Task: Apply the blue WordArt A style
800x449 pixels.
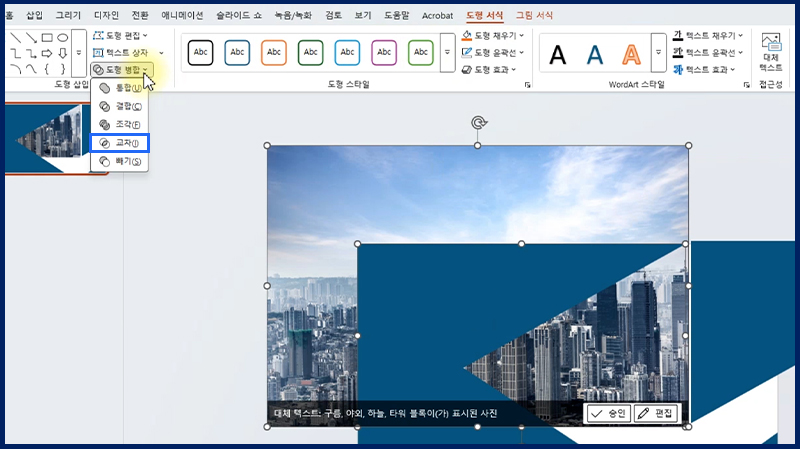Action: point(594,55)
